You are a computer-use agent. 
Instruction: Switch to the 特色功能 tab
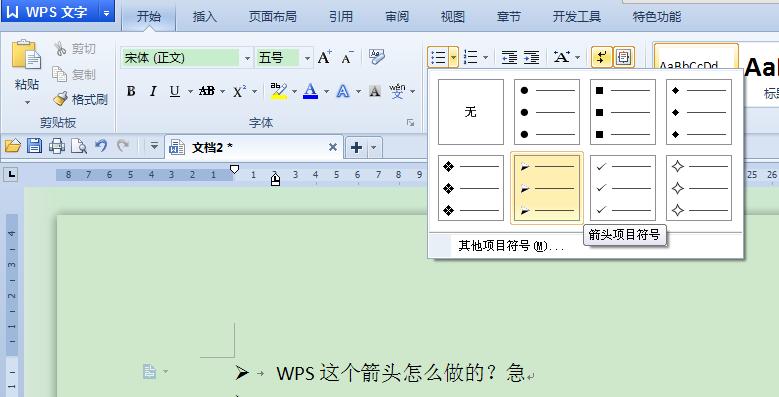(657, 16)
